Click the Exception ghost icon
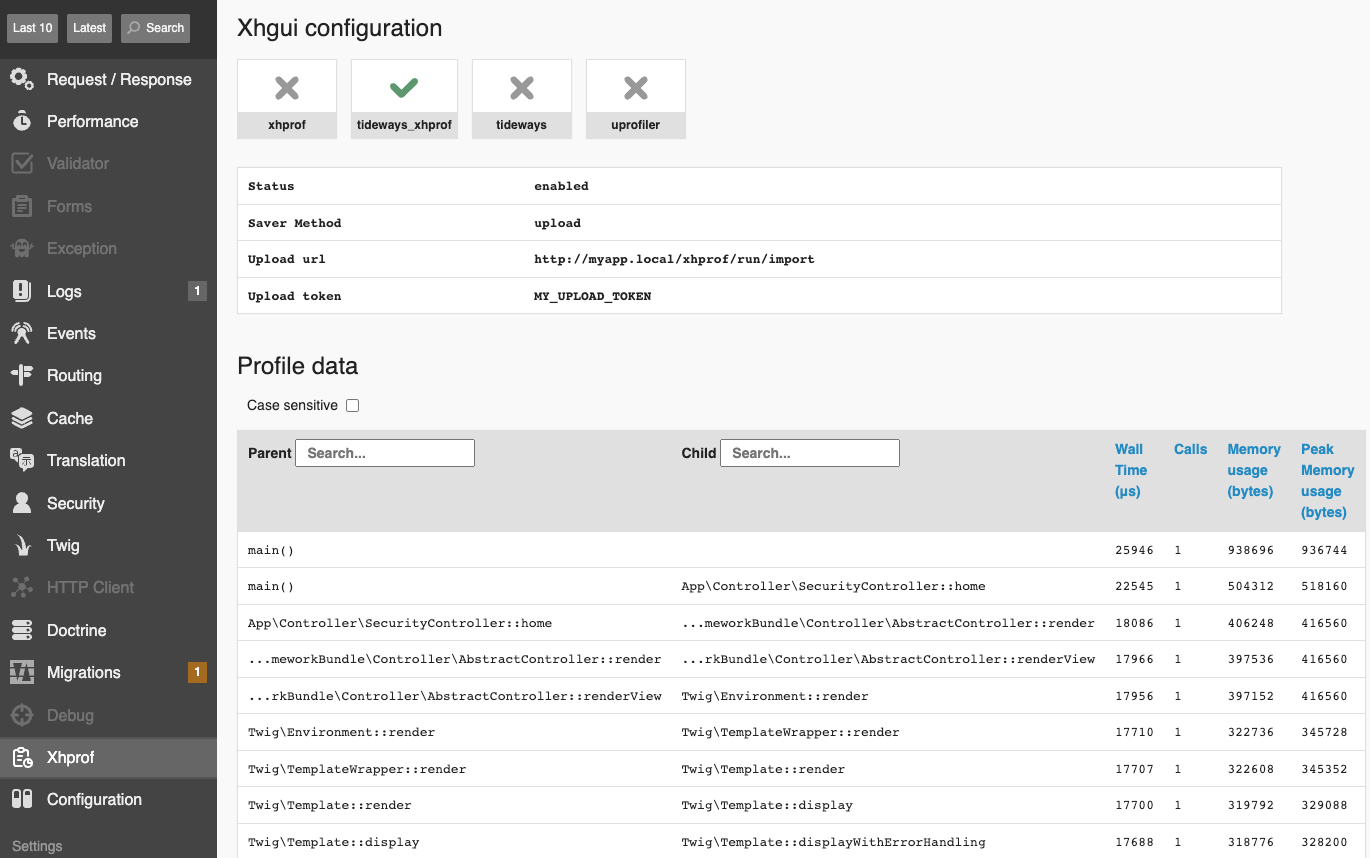The width and height of the screenshot is (1370, 858). tap(22, 248)
